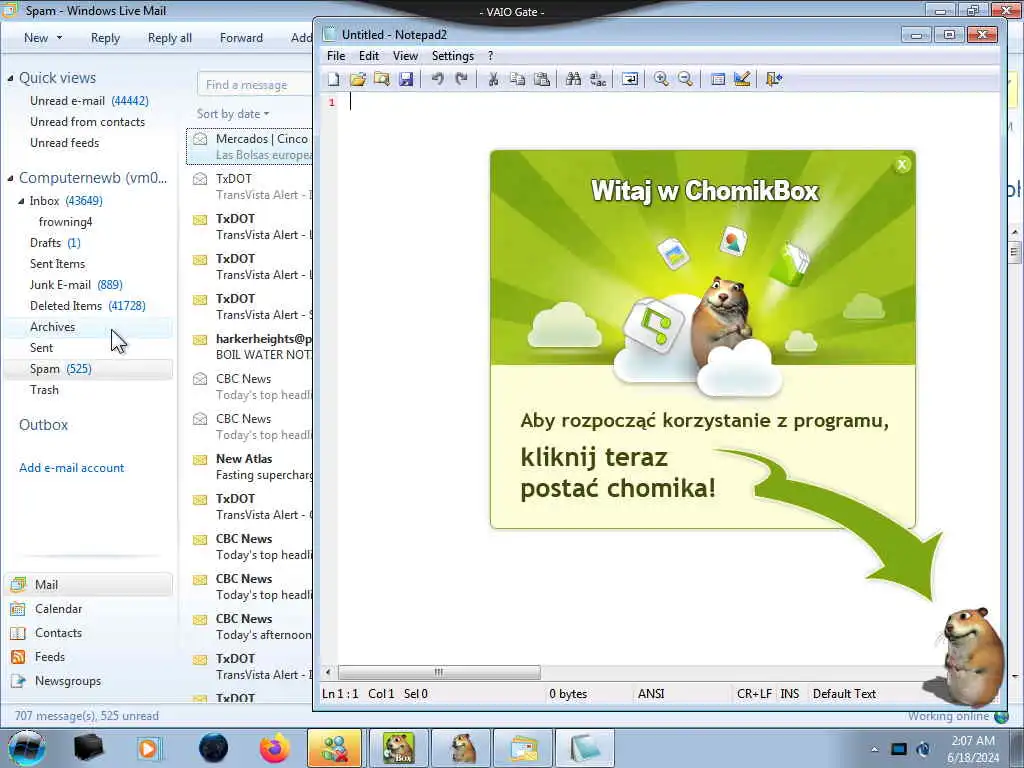Viewport: 1024px width, 768px height.
Task: Collapse the Computernewb account tree
Action: [10, 178]
